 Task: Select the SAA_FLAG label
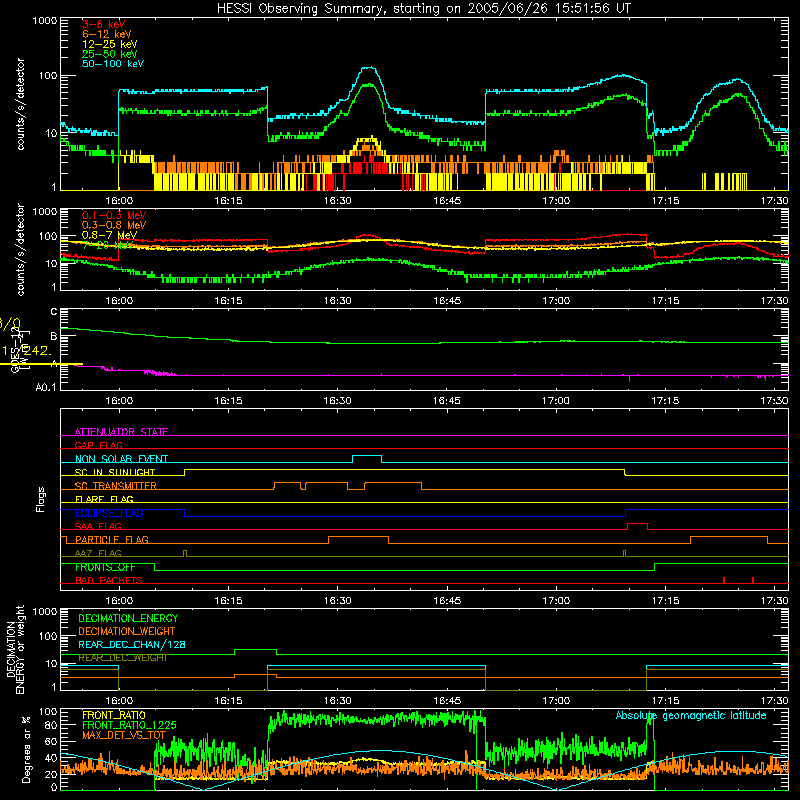tap(98, 526)
